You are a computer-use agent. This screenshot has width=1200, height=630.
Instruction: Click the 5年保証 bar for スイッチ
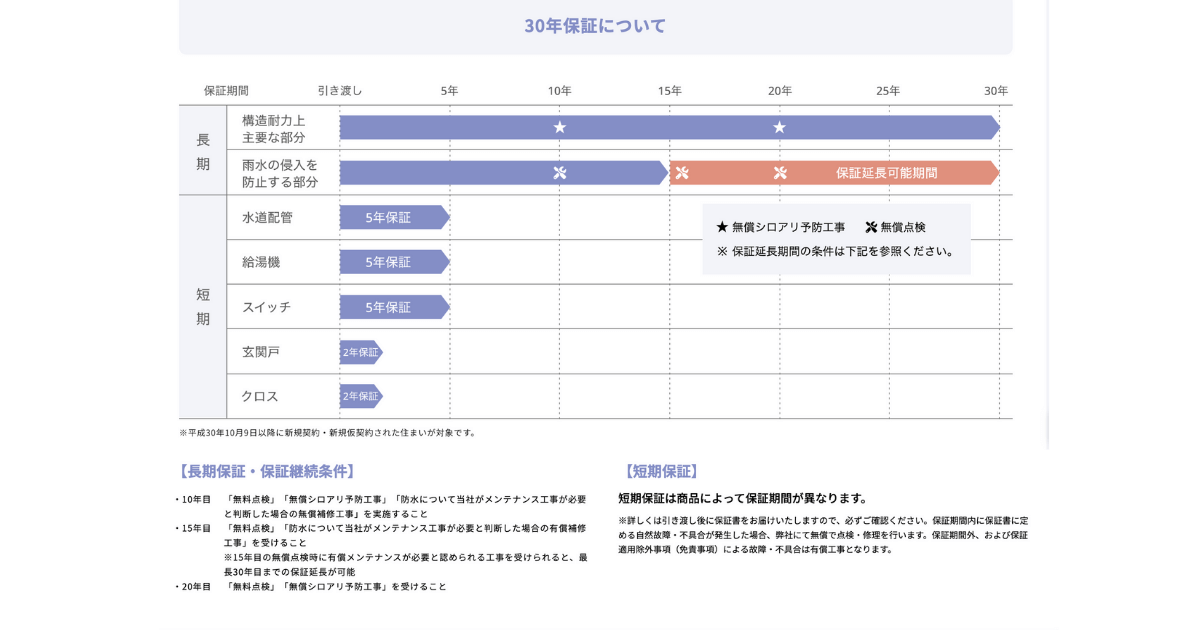(x=394, y=307)
